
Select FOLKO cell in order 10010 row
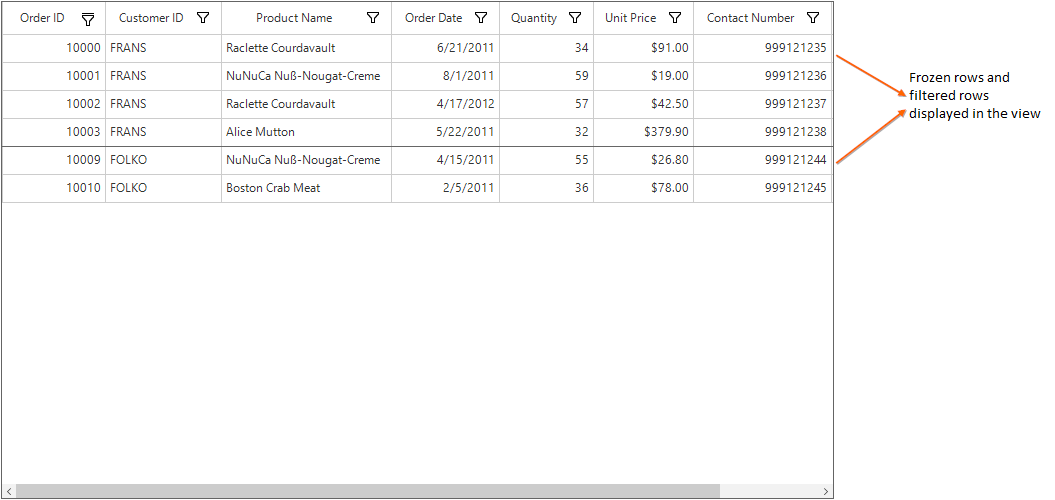coord(163,188)
